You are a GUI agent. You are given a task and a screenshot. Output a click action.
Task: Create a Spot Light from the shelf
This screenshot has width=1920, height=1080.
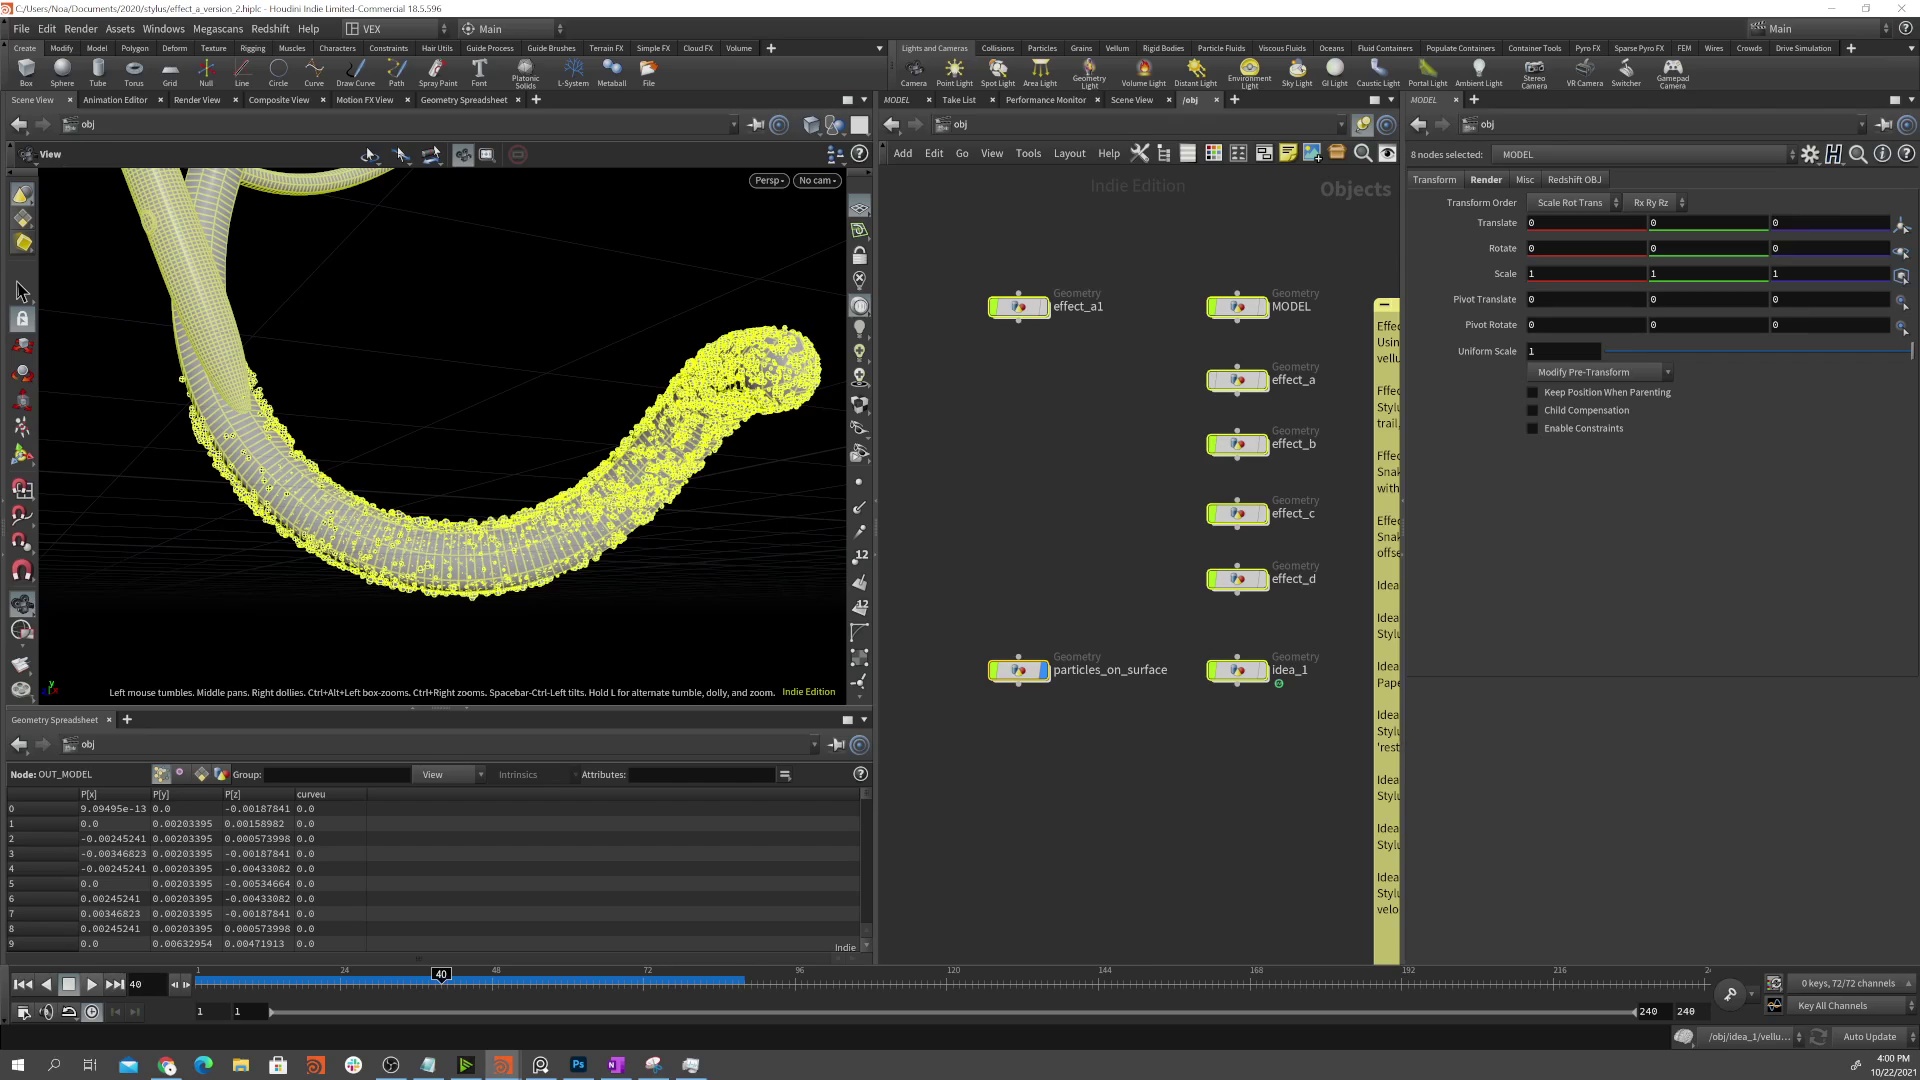[x=997, y=72]
